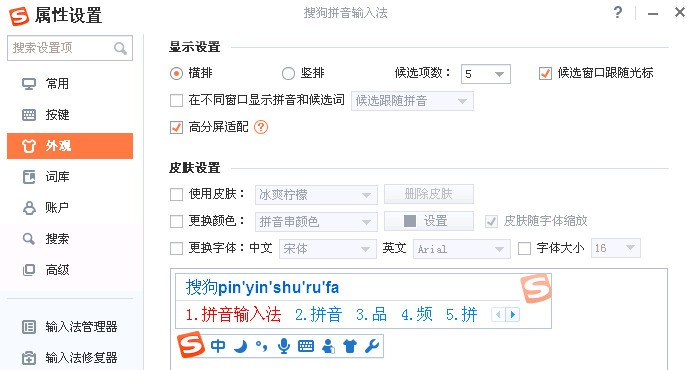Click the 删除皮肤 button
Viewport: 695px width, 370px height.
(429, 194)
